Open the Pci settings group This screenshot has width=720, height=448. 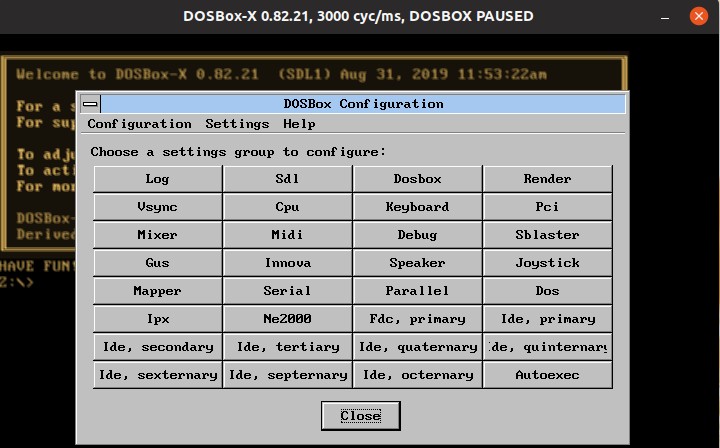(548, 207)
